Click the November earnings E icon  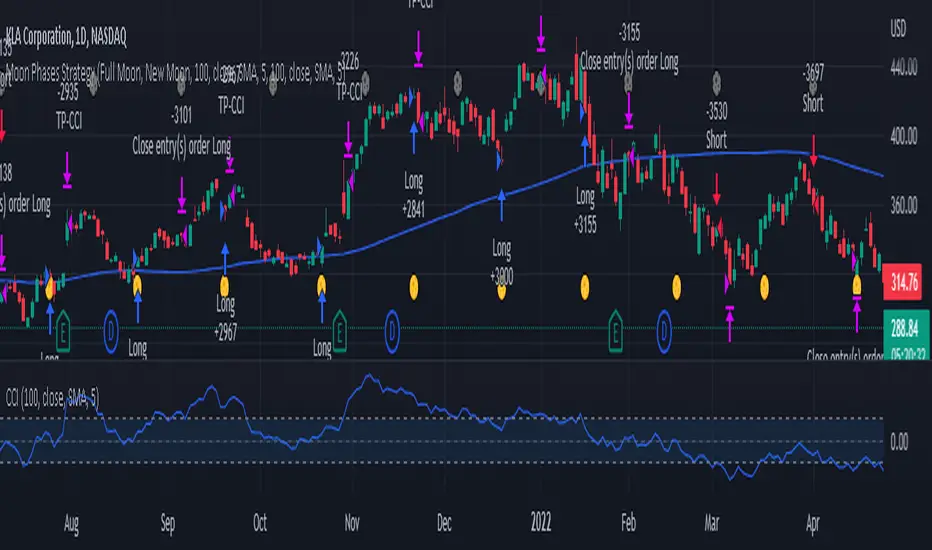point(339,331)
